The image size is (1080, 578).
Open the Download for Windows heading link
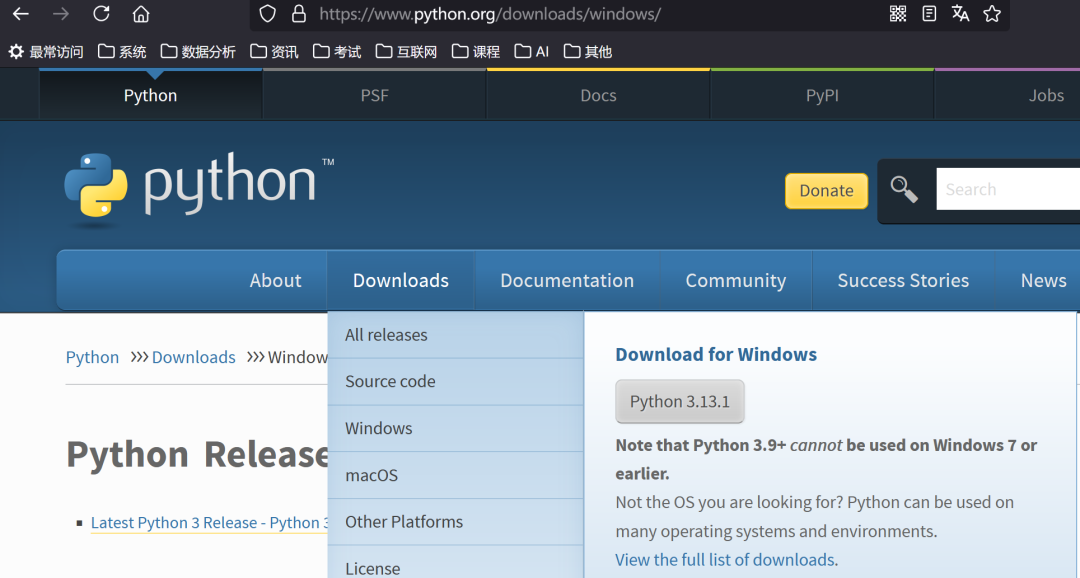pyautogui.click(x=716, y=355)
